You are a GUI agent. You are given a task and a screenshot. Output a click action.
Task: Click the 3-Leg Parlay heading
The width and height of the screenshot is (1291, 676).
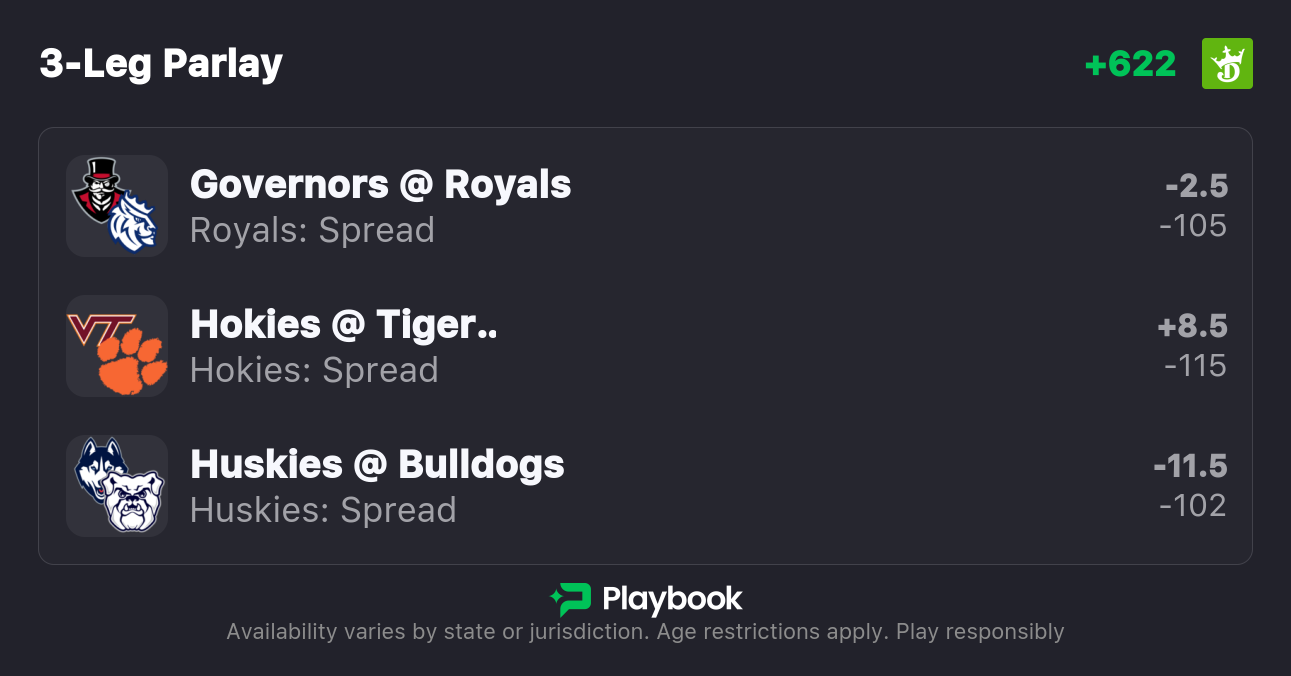(161, 64)
